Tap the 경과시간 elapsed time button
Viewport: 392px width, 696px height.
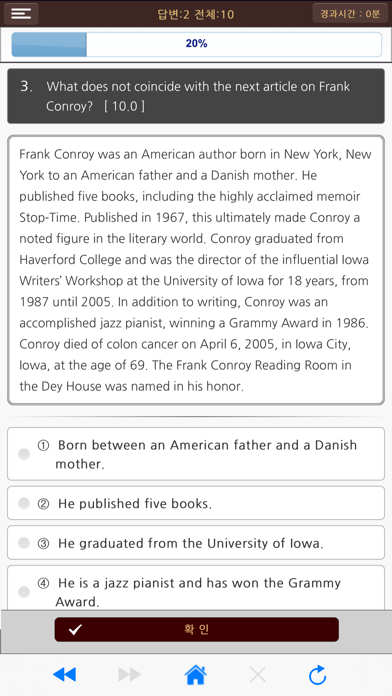coord(350,13)
